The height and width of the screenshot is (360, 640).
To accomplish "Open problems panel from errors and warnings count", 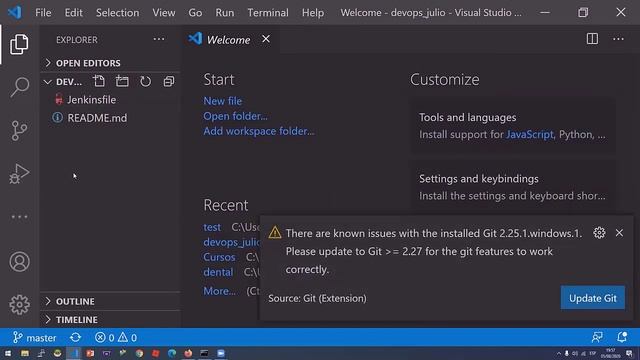I will click(x=116, y=338).
